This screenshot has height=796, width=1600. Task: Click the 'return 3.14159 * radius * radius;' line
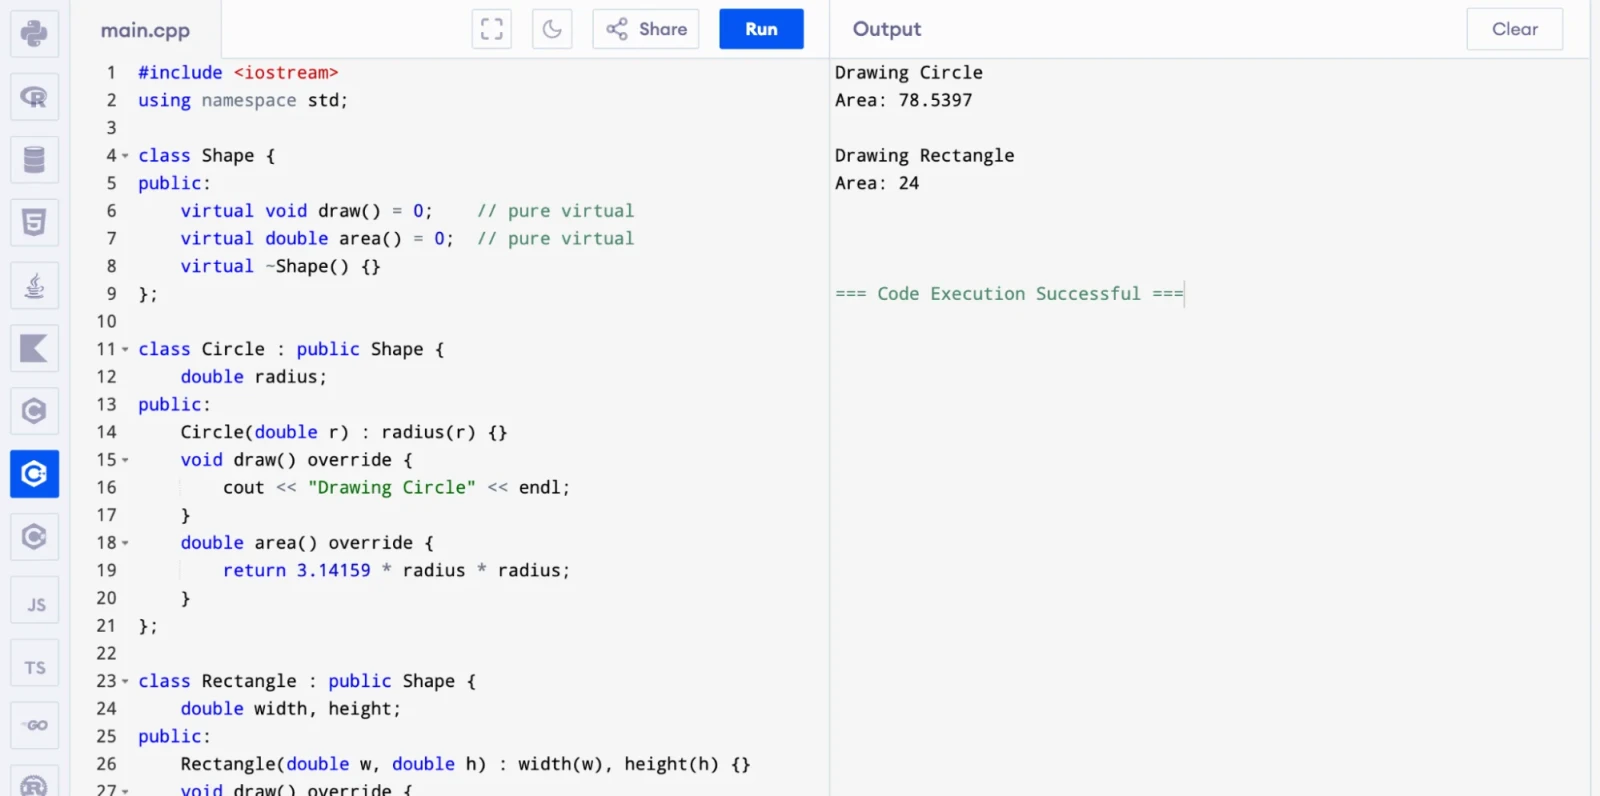click(x=396, y=570)
